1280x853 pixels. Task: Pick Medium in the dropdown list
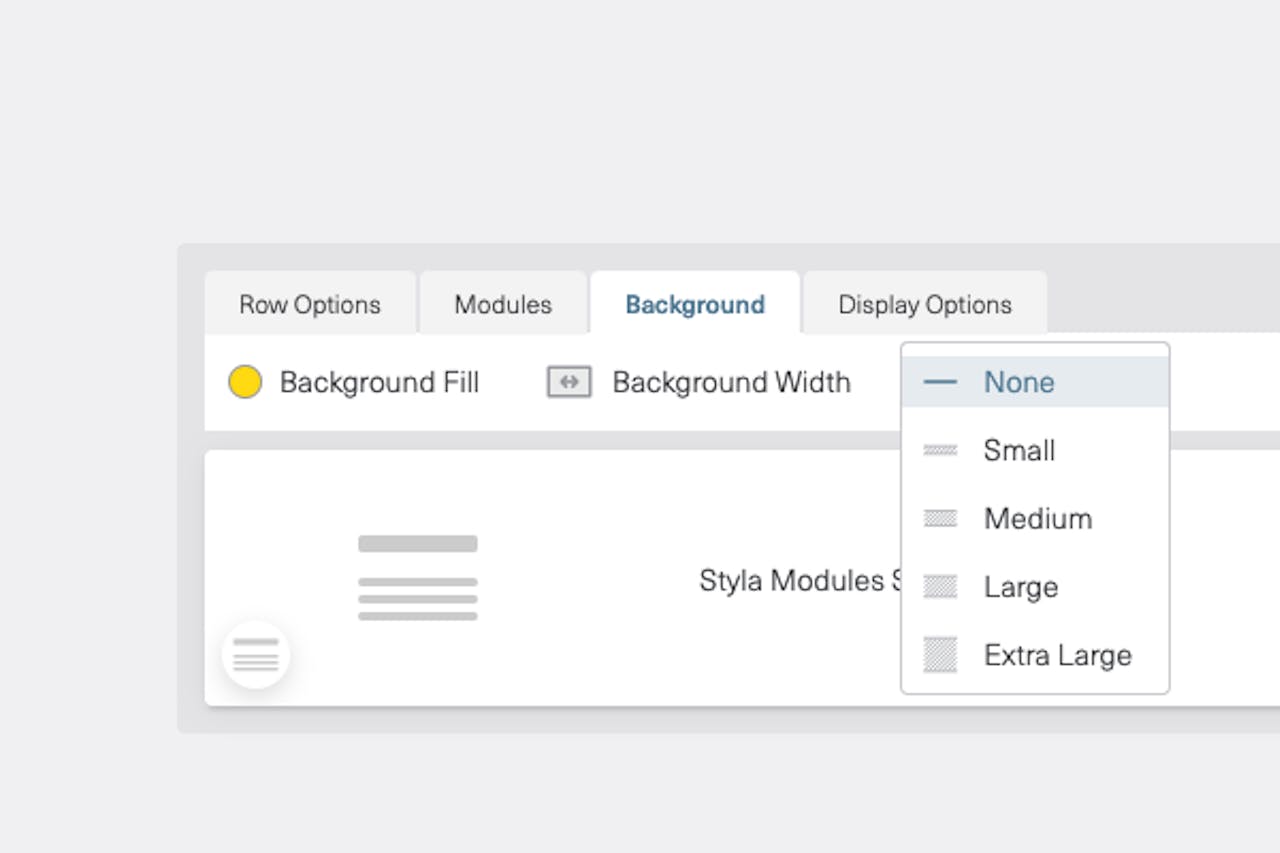click(x=1038, y=519)
